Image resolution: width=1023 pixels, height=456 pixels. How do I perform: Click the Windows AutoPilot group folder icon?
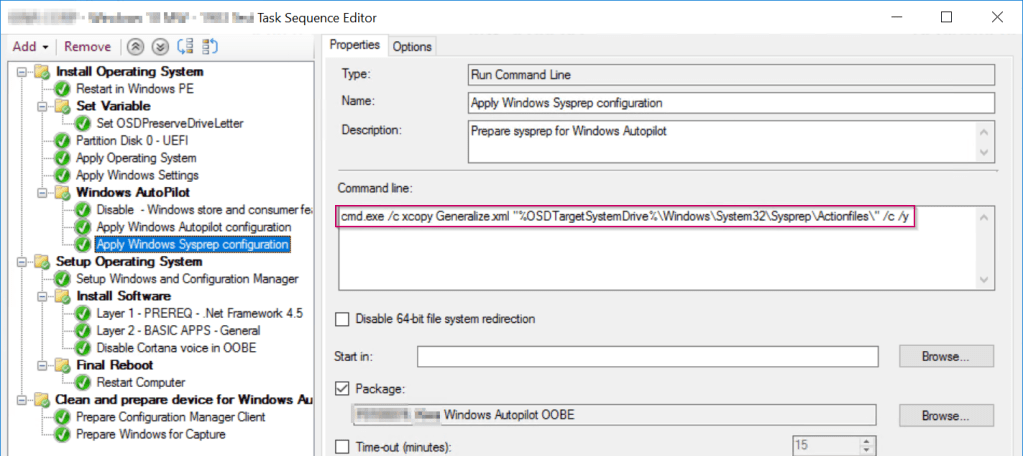tap(63, 192)
